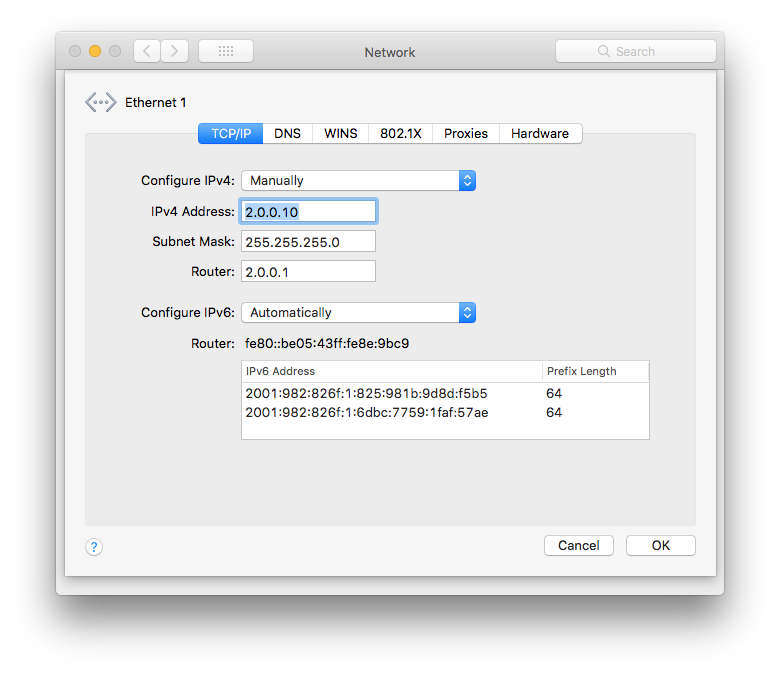Click the IPv4 Router field
Screen dimensions: 780x675
point(308,272)
